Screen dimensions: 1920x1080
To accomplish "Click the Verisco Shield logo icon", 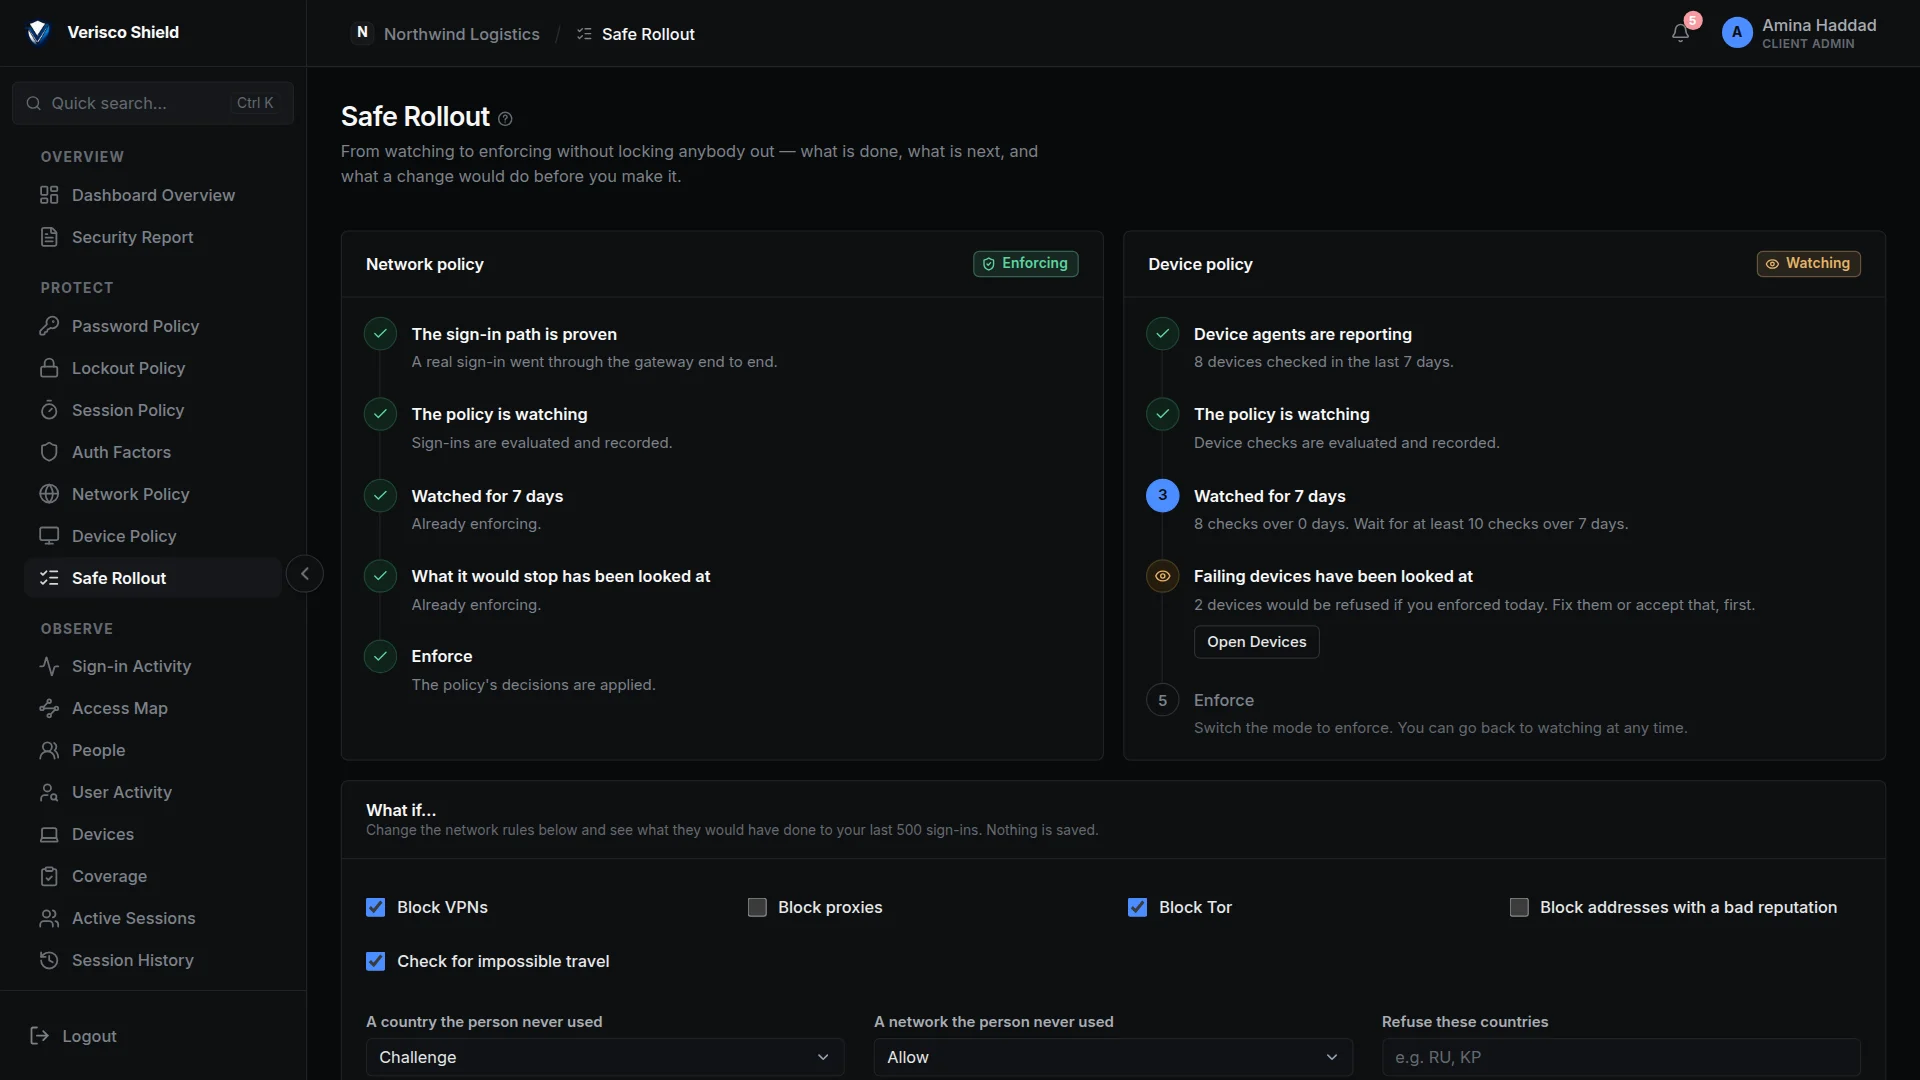I will coord(38,32).
